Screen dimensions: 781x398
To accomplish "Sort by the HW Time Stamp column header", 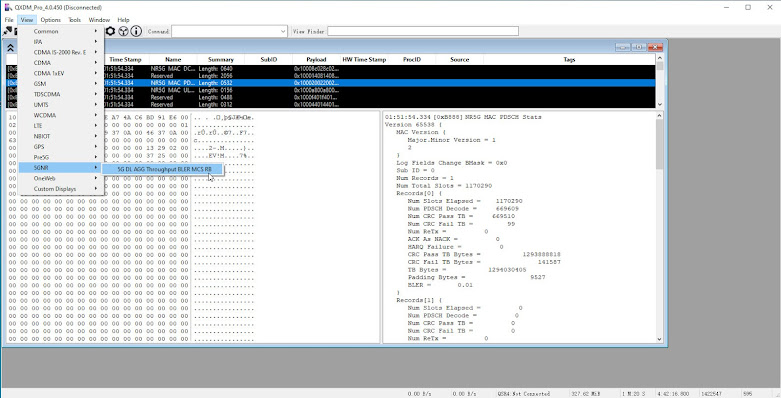I will pyautogui.click(x=364, y=59).
